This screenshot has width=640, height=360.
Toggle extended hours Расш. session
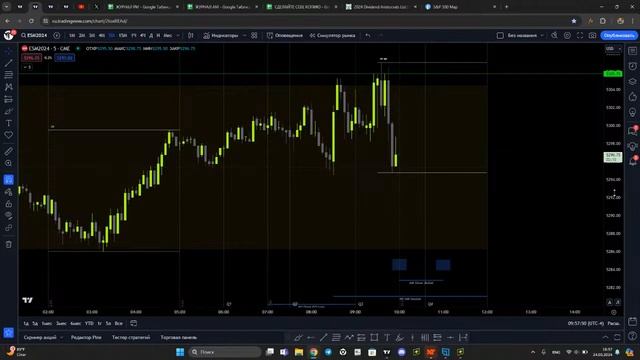[613, 323]
